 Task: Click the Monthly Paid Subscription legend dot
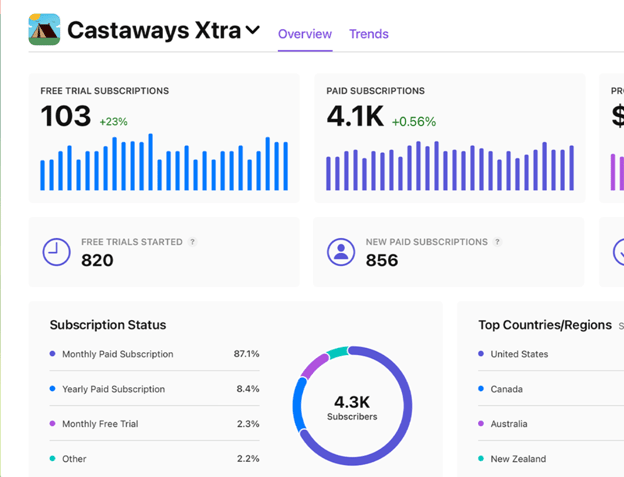pos(52,354)
